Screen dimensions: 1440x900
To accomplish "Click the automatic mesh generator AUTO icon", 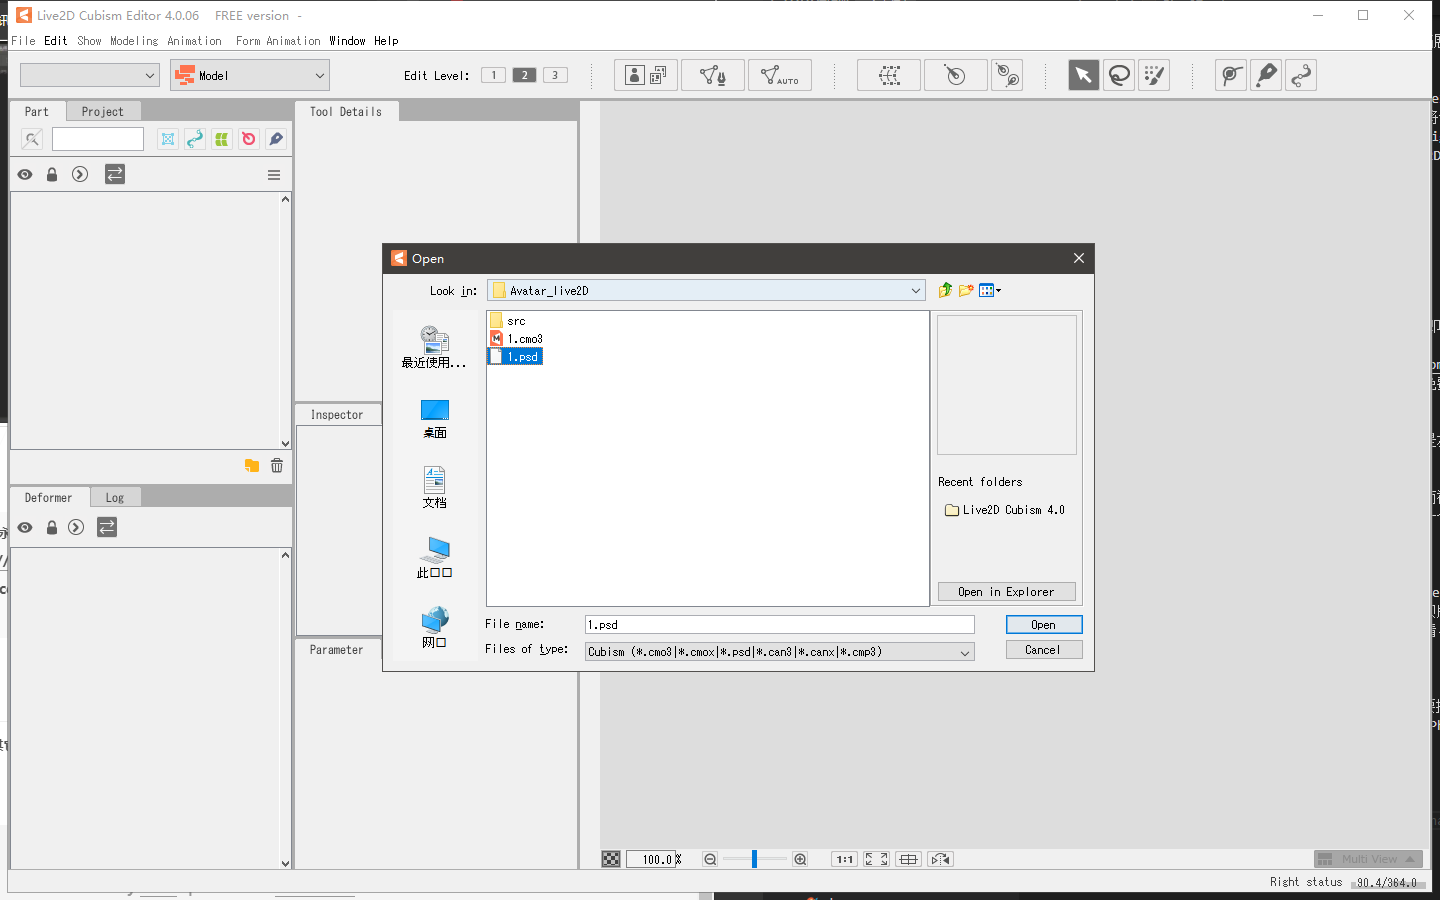I will [x=779, y=75].
